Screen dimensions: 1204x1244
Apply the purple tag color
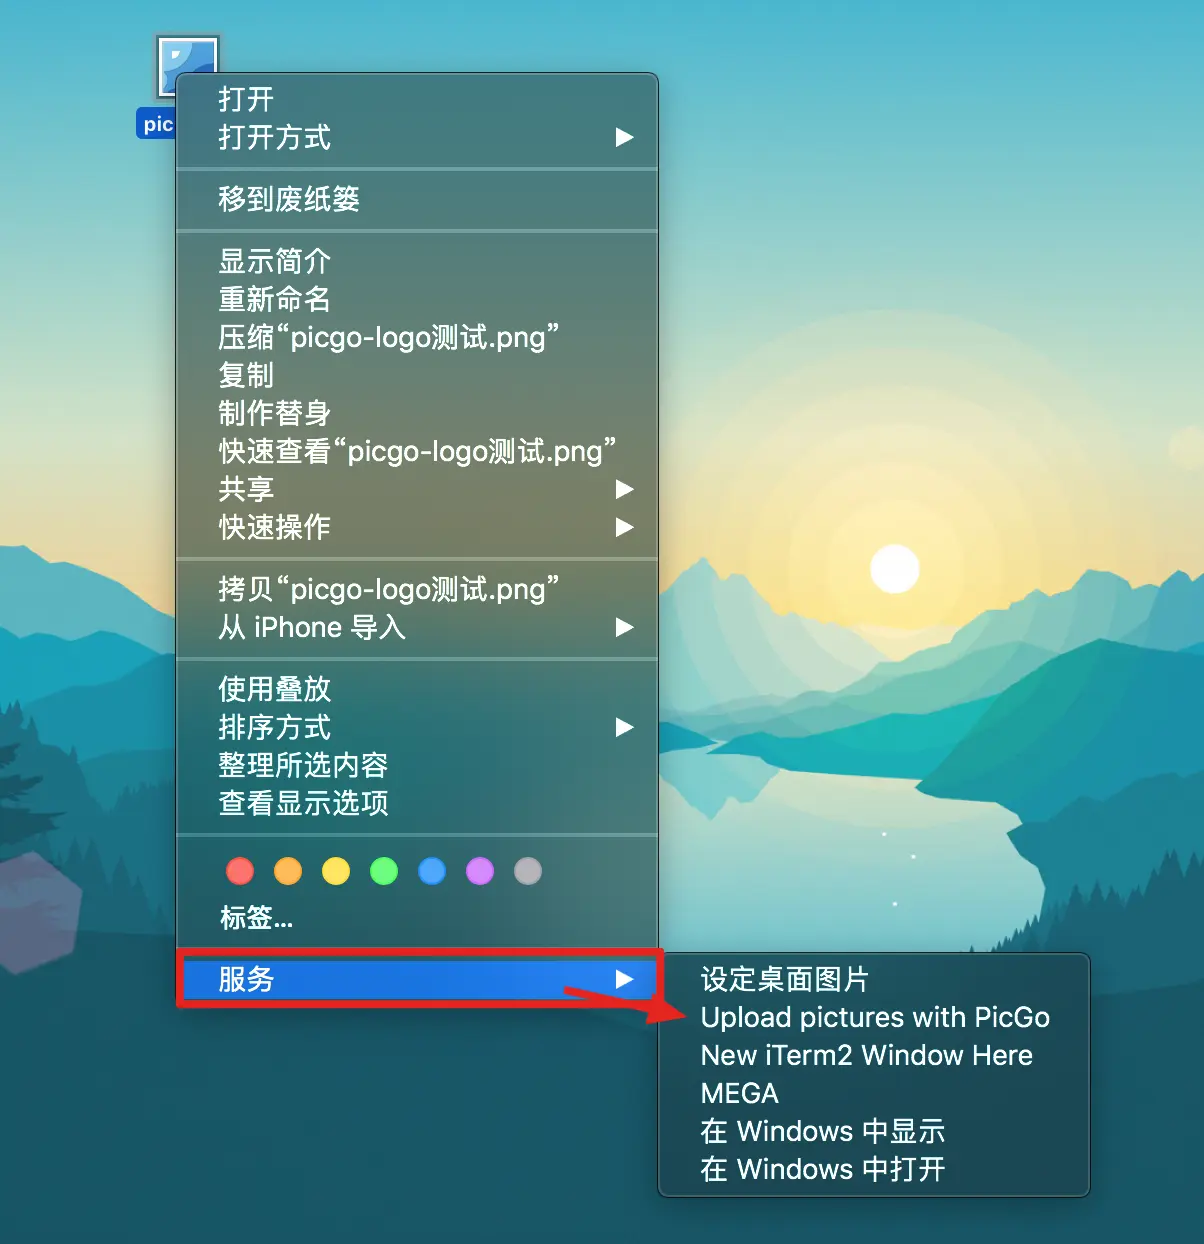click(480, 871)
